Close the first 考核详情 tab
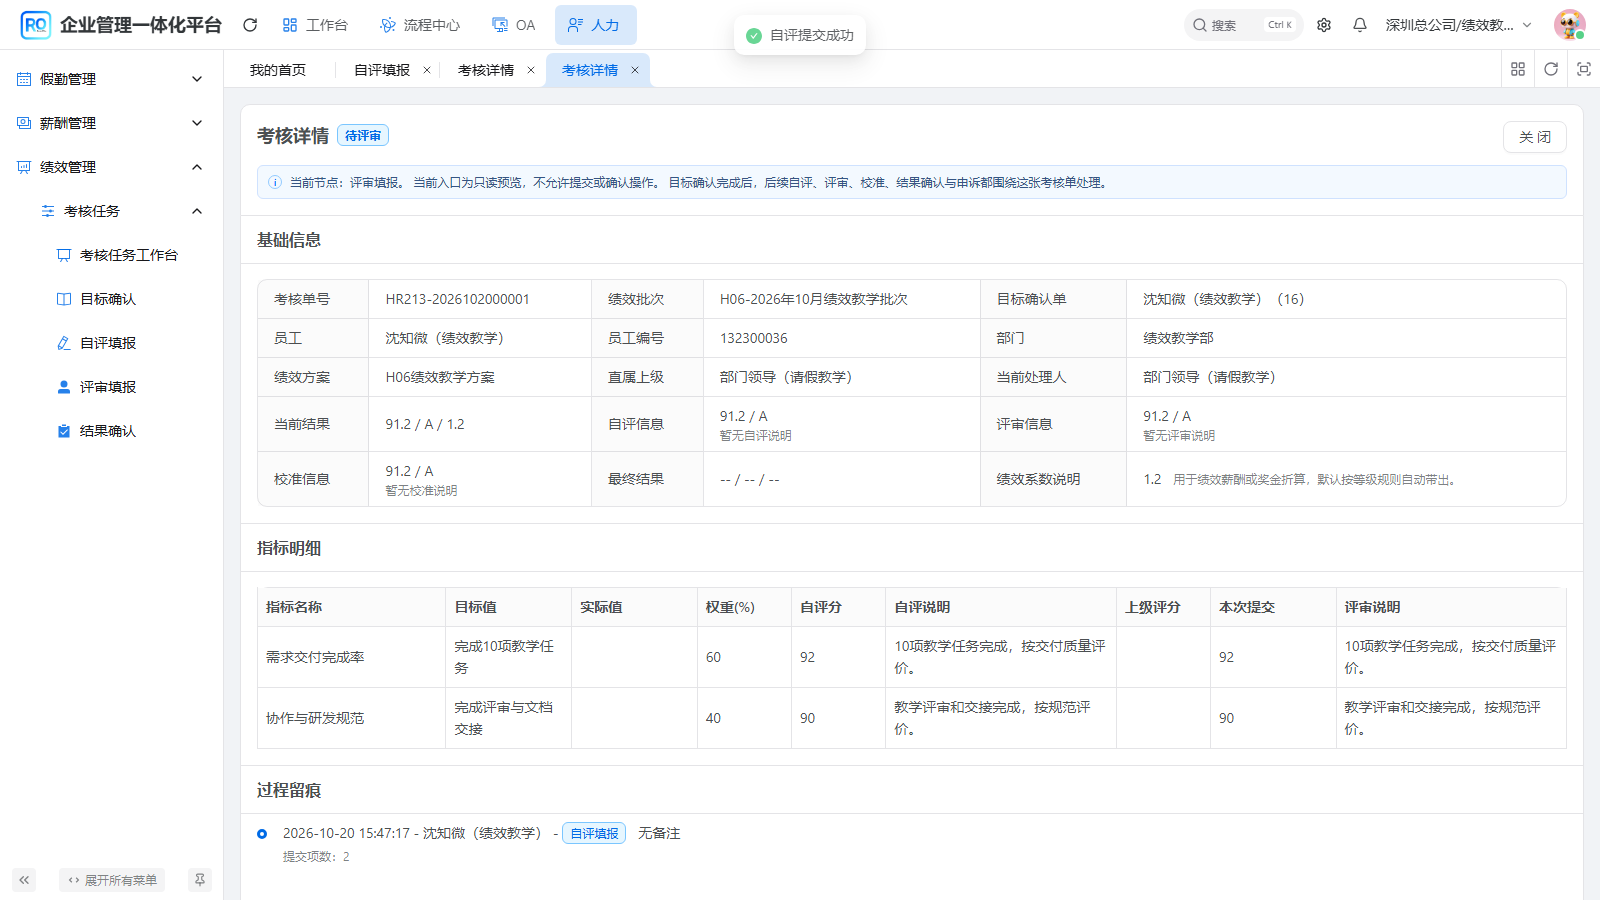Viewport: 1600px width, 900px height. pos(531,70)
